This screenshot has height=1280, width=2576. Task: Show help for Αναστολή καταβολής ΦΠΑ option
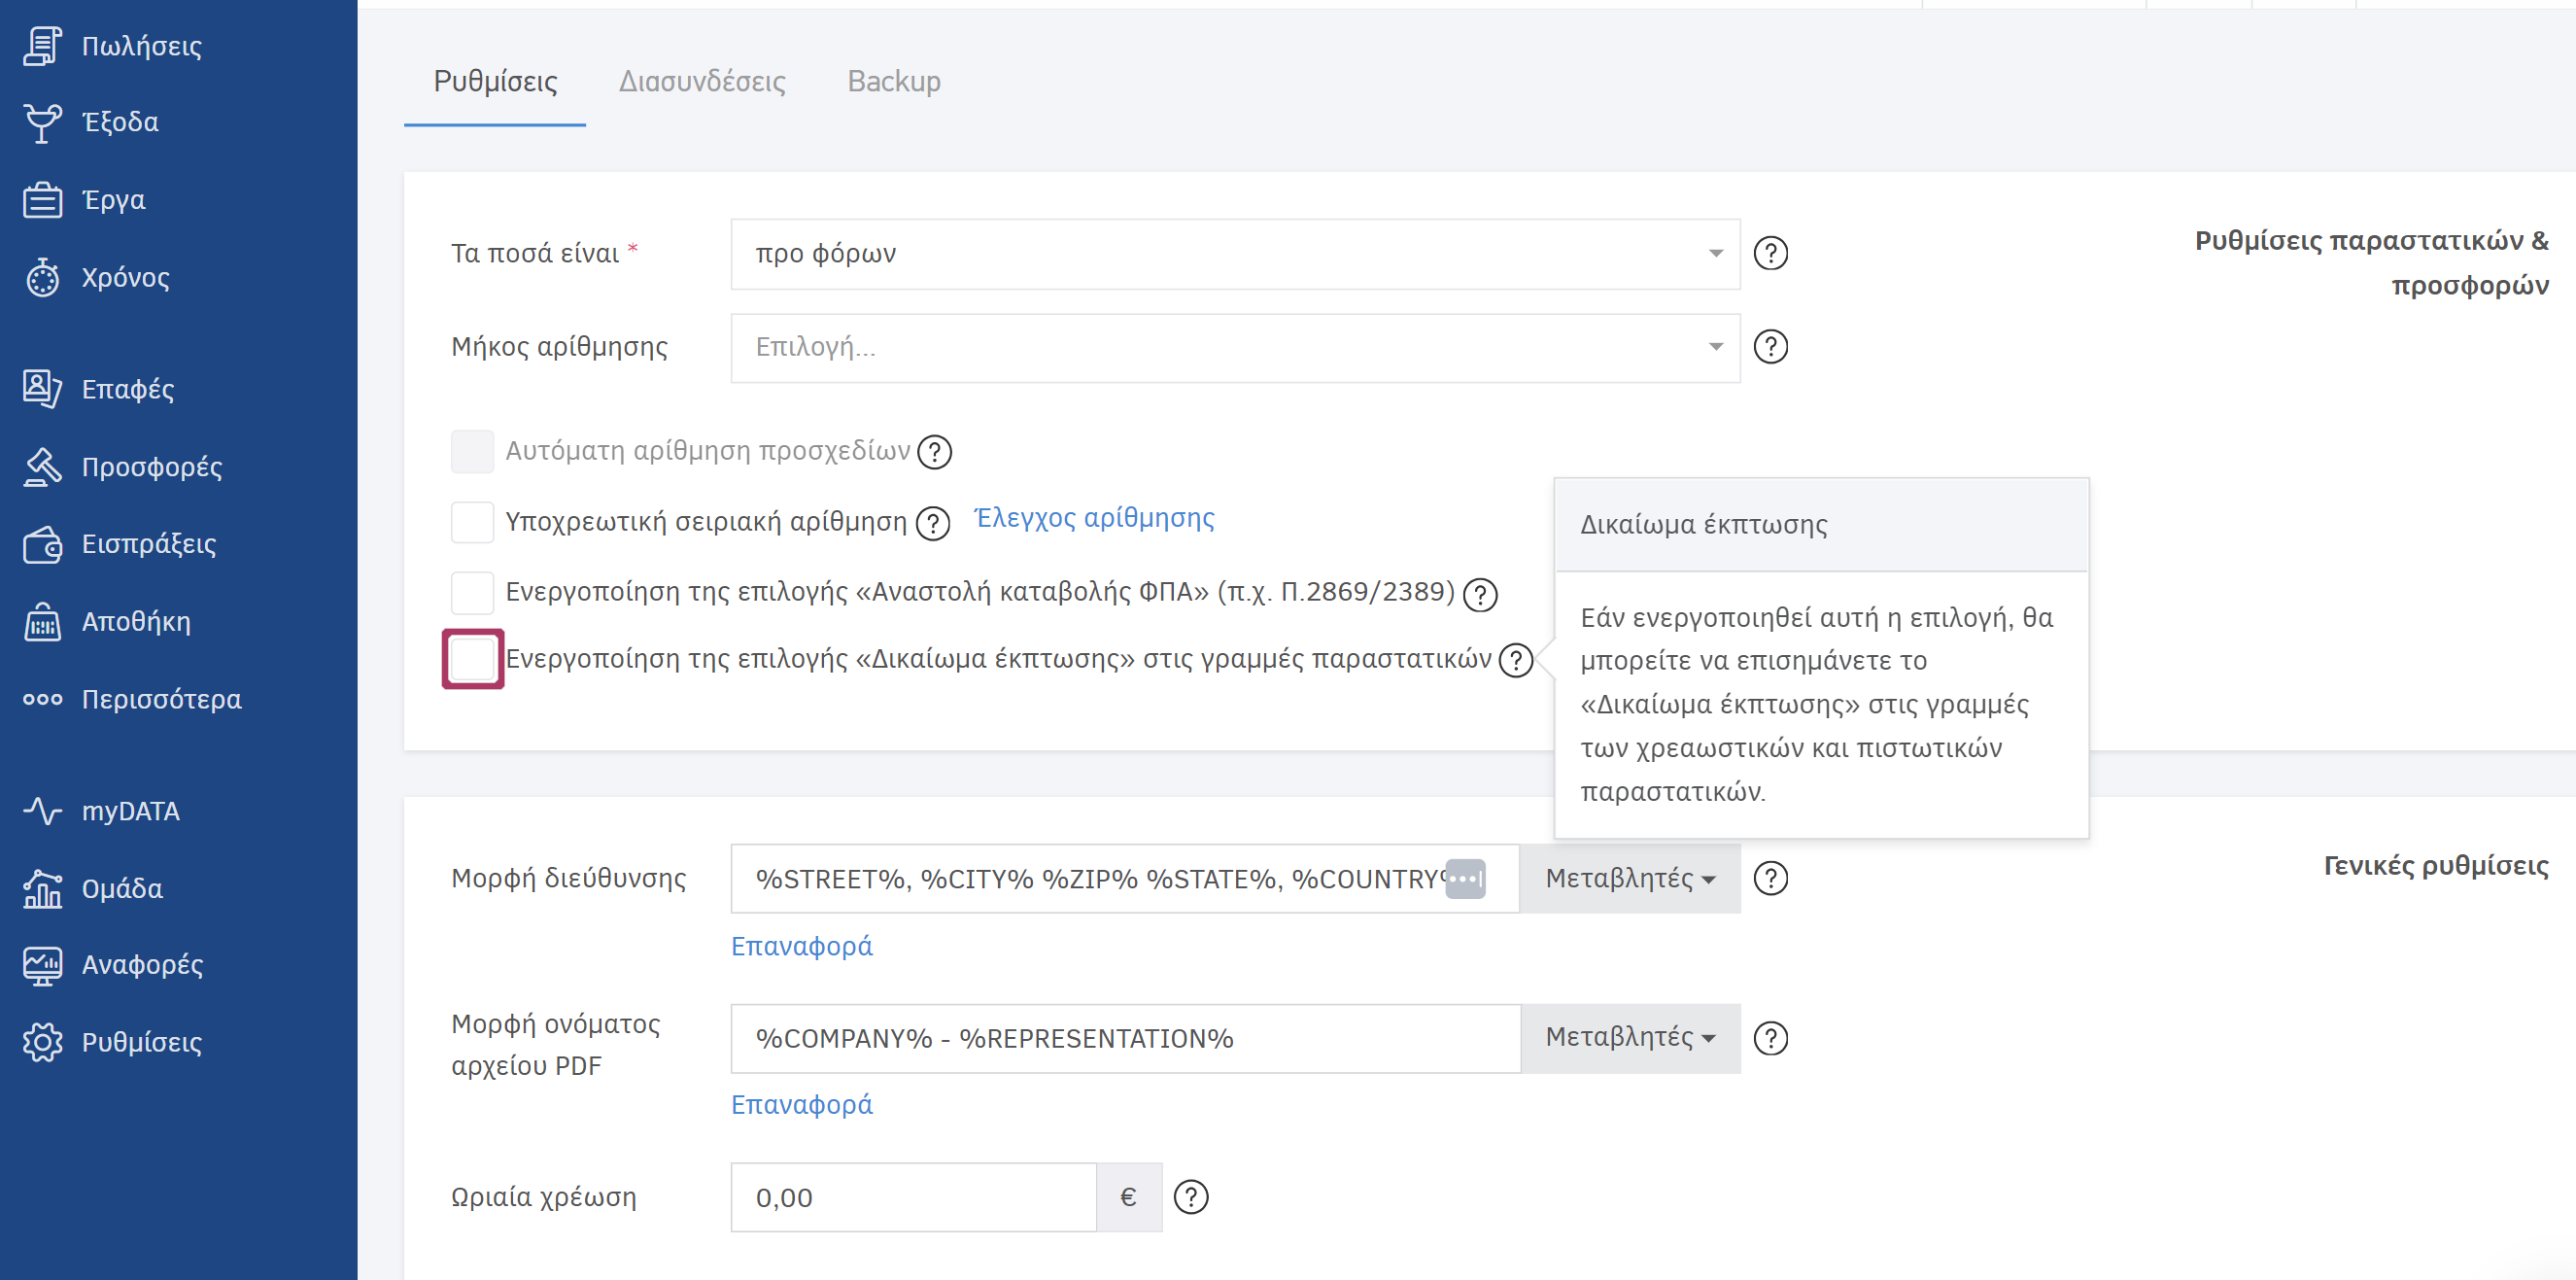pyautogui.click(x=1480, y=595)
